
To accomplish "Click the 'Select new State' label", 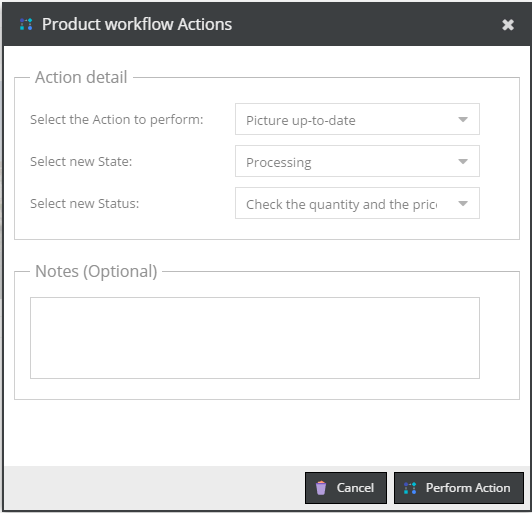I will pos(81,162).
